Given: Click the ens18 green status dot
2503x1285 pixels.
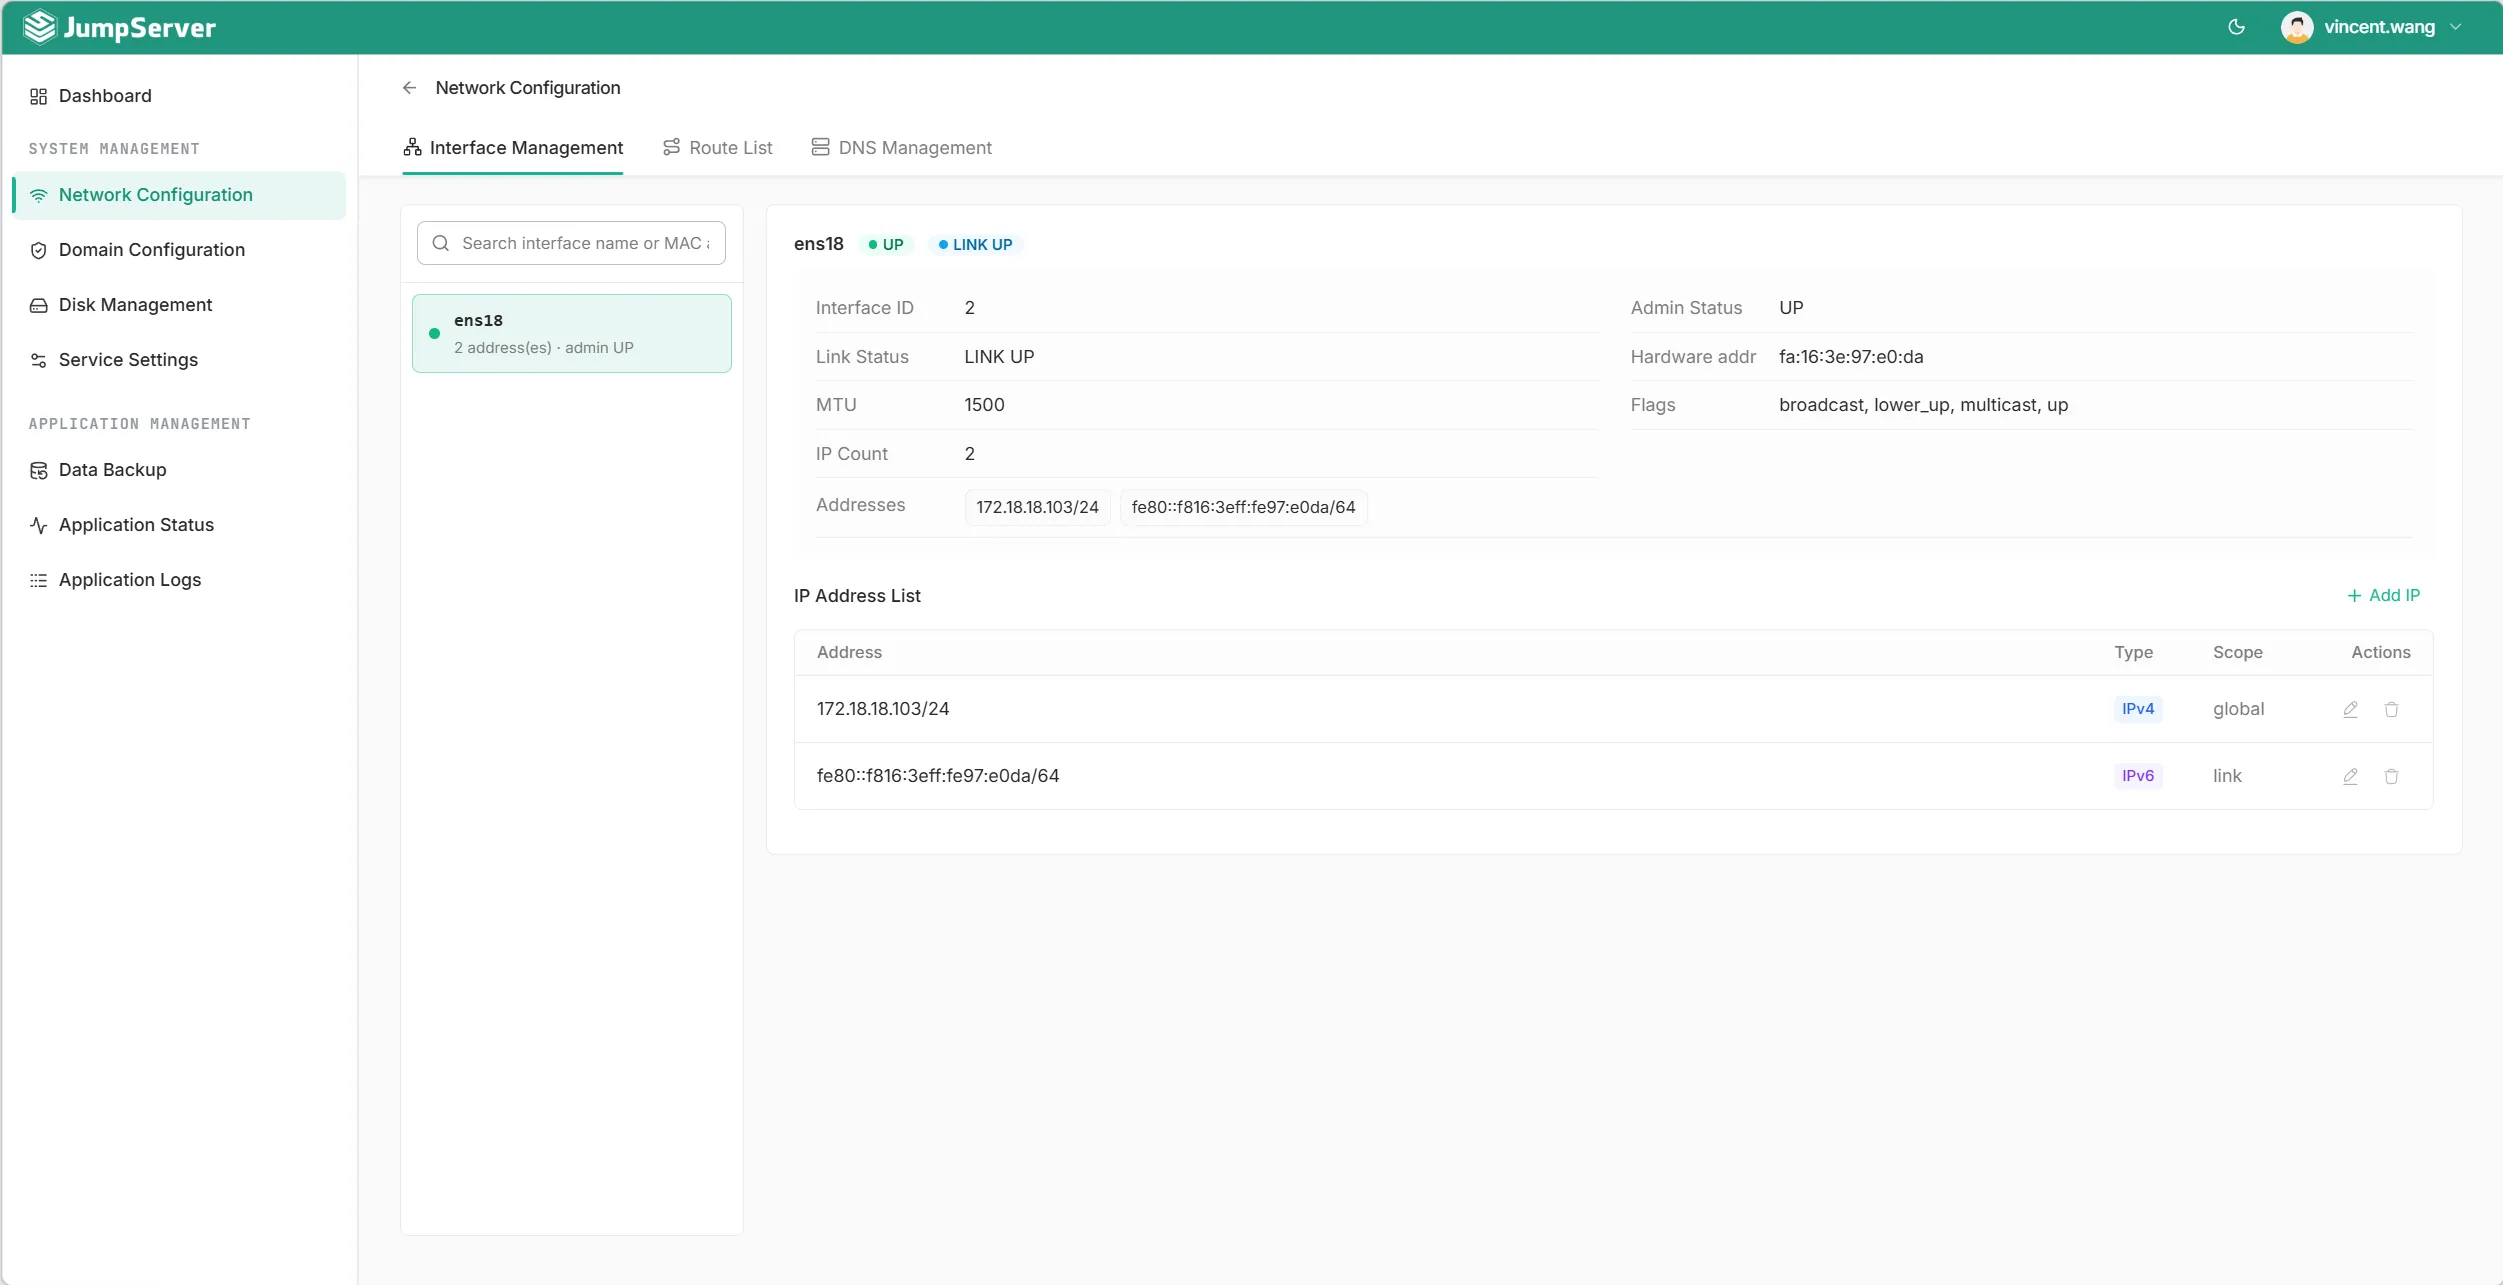Looking at the screenshot, I should [x=434, y=334].
